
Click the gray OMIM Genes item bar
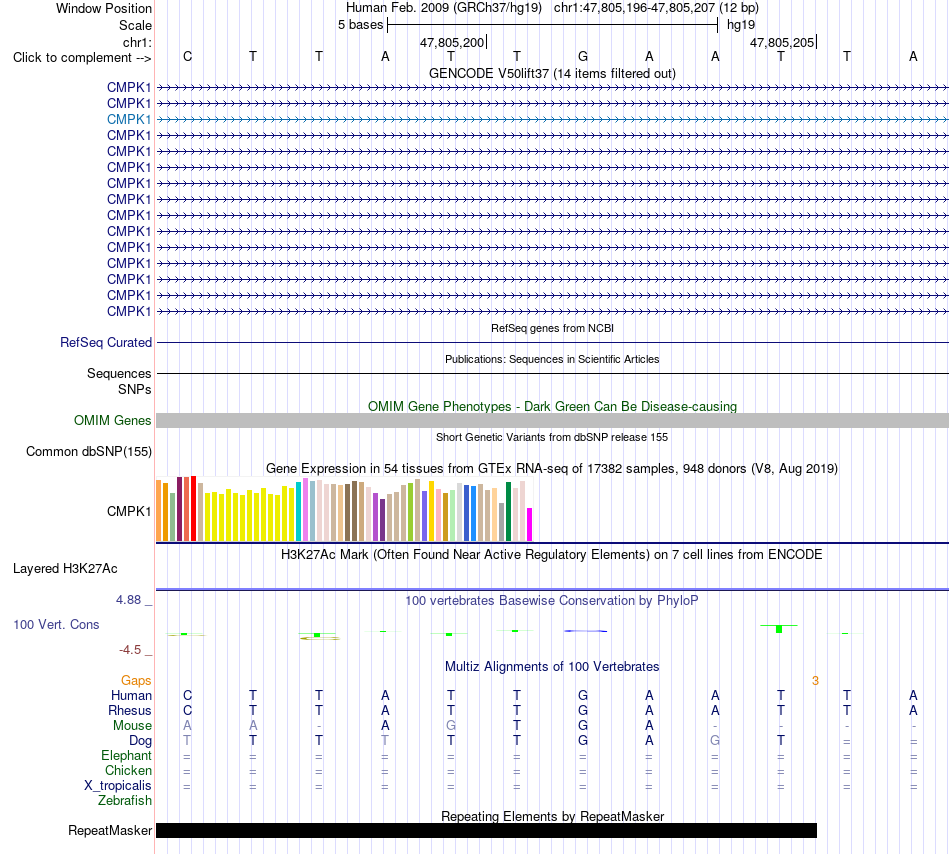point(552,420)
